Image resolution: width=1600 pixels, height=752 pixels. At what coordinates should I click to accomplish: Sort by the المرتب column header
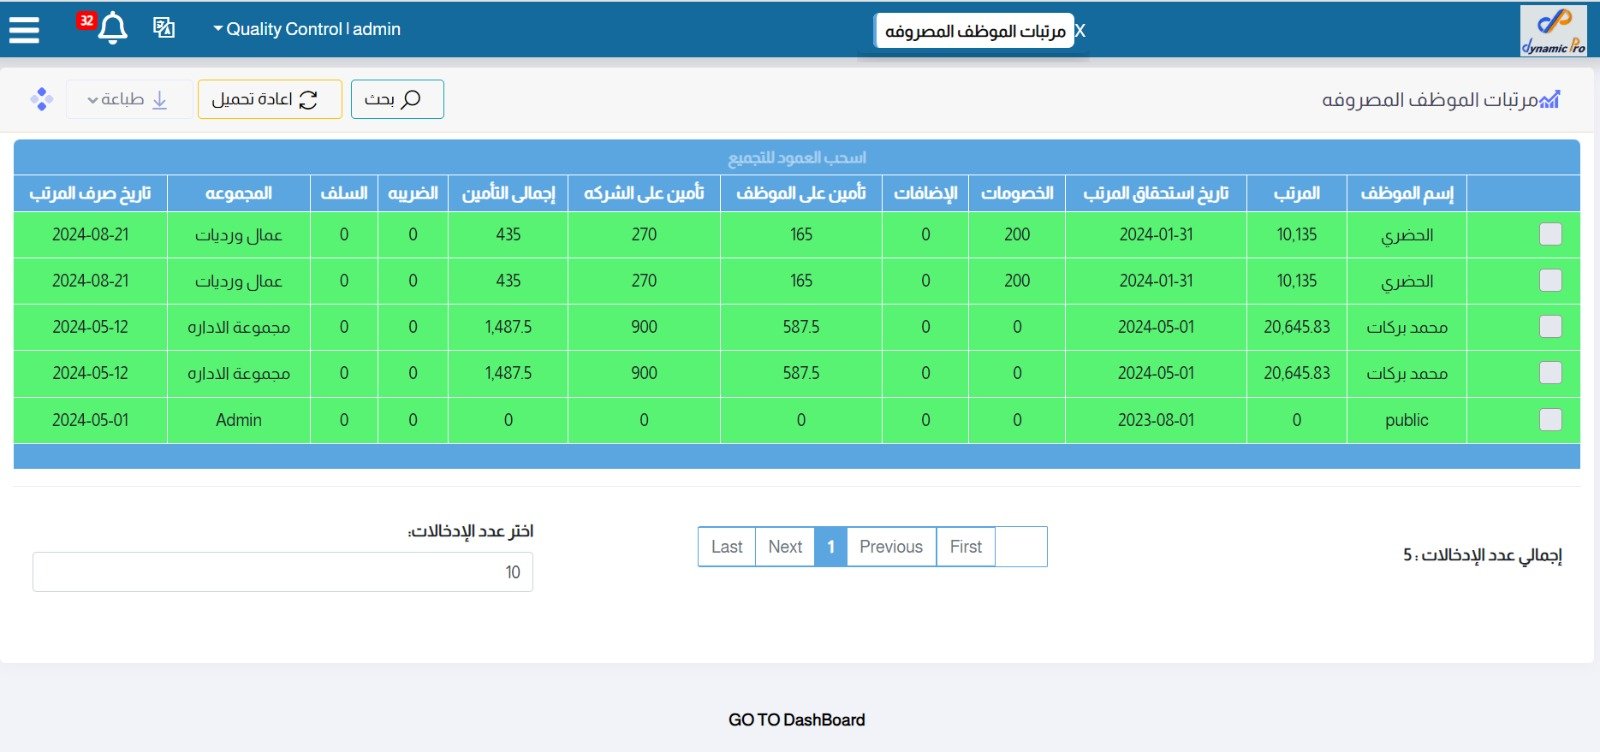coord(1296,193)
